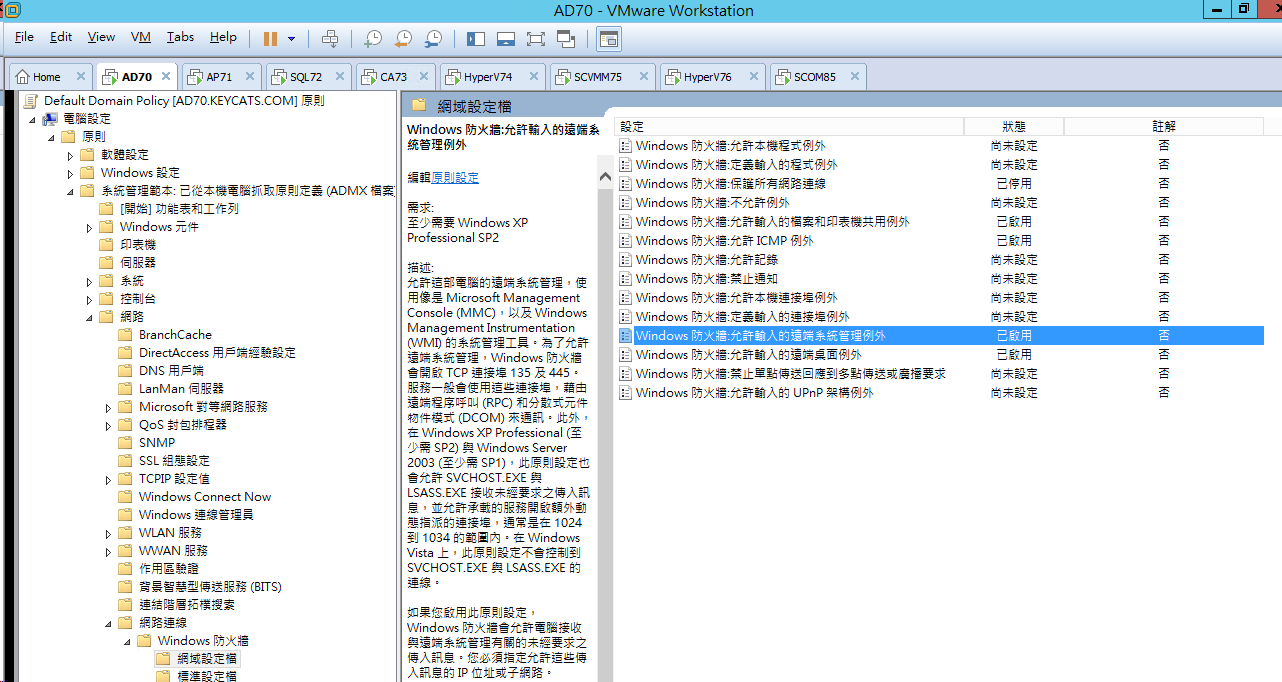
Task: Revert to snapshot using the clock-arrow icon
Action: [x=403, y=39]
